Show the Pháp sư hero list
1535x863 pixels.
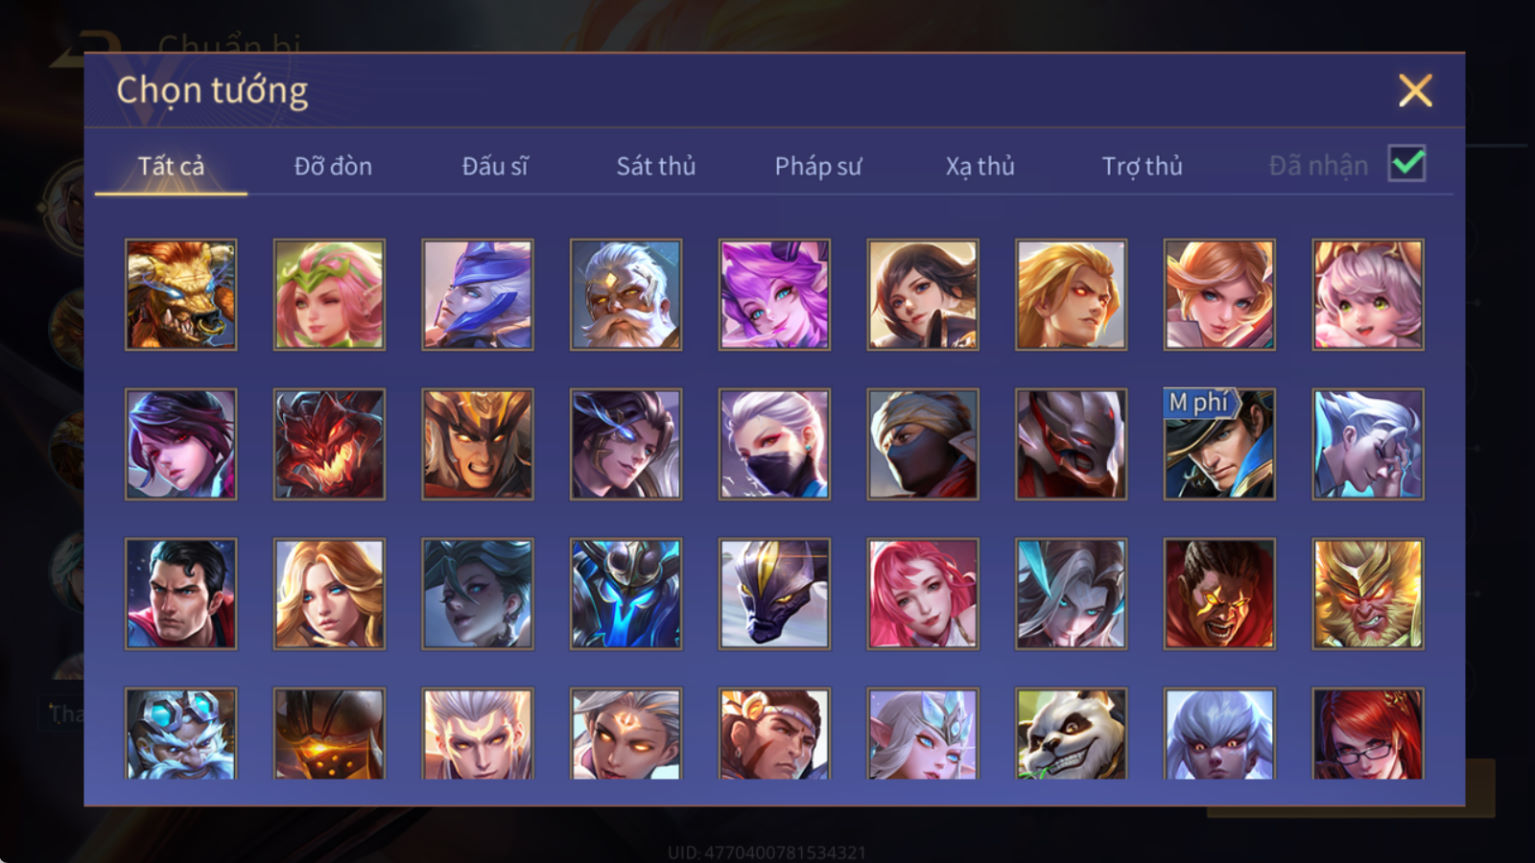click(x=818, y=166)
